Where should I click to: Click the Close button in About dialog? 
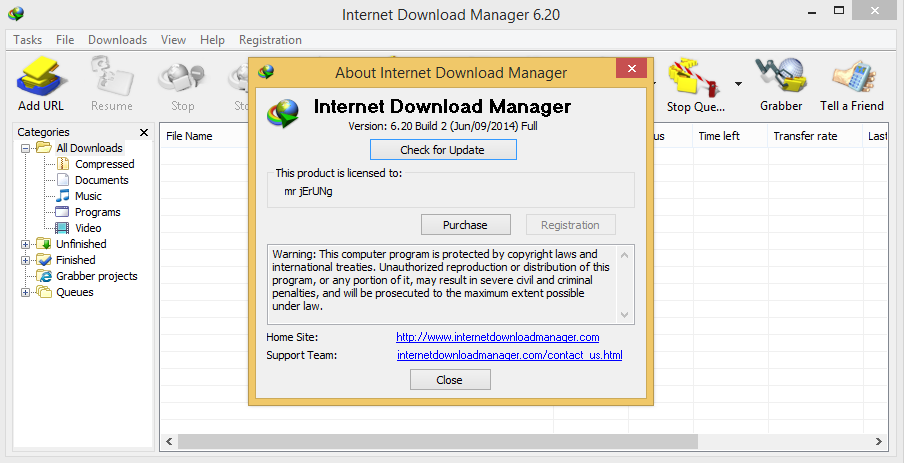(450, 380)
